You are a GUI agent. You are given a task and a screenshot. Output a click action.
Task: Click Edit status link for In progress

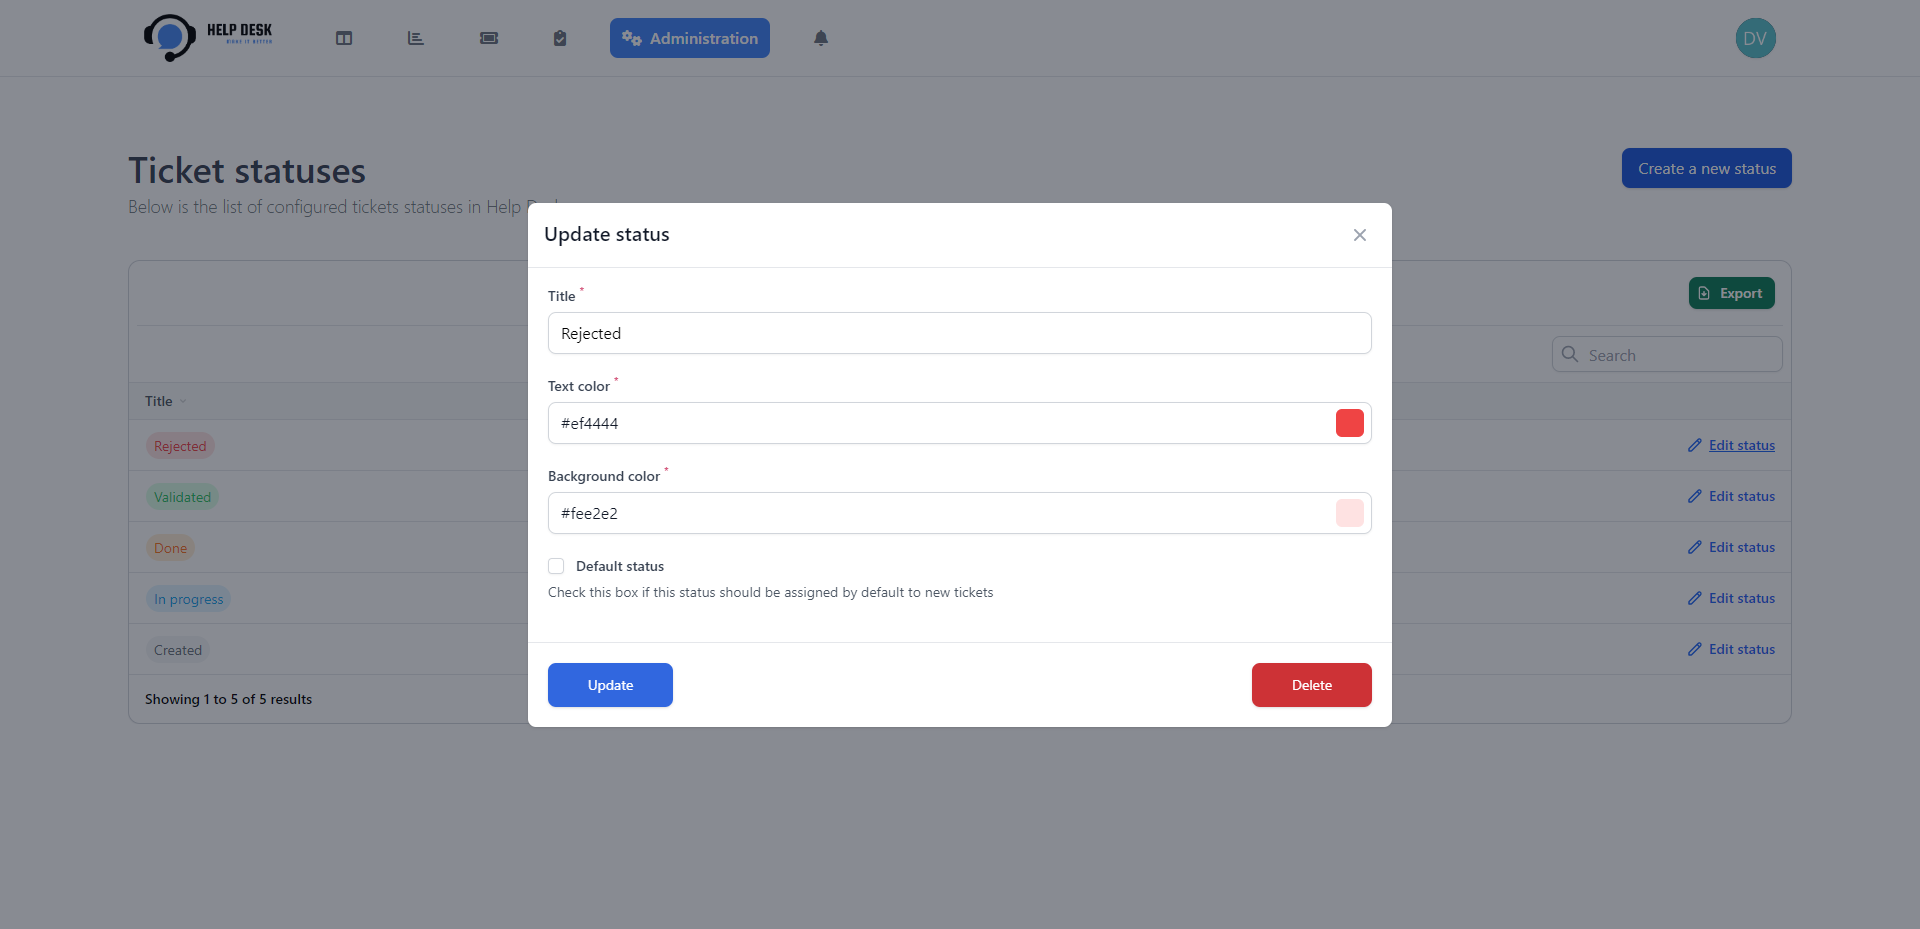coord(1741,598)
